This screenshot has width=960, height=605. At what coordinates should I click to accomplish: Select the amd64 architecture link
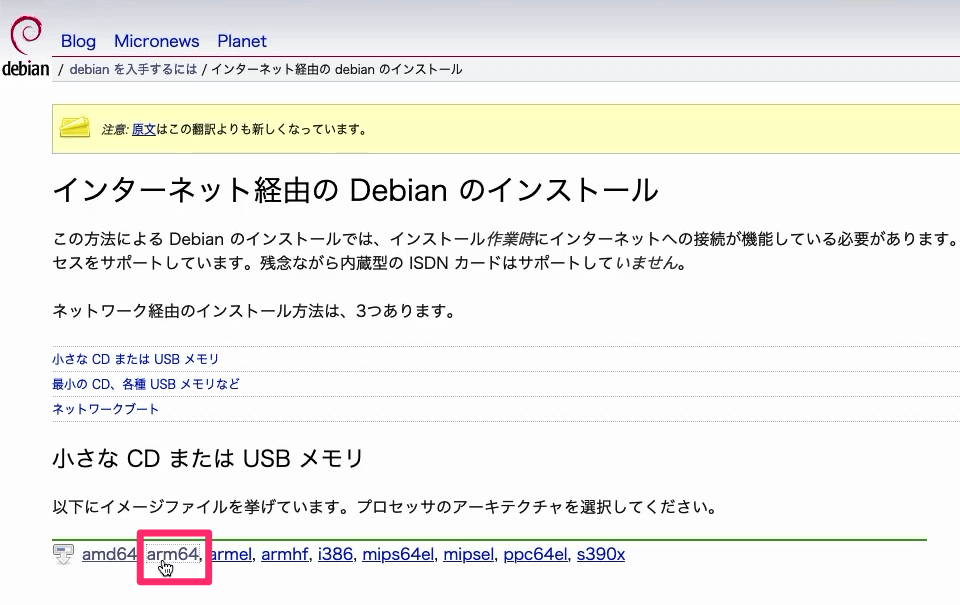click(109, 554)
